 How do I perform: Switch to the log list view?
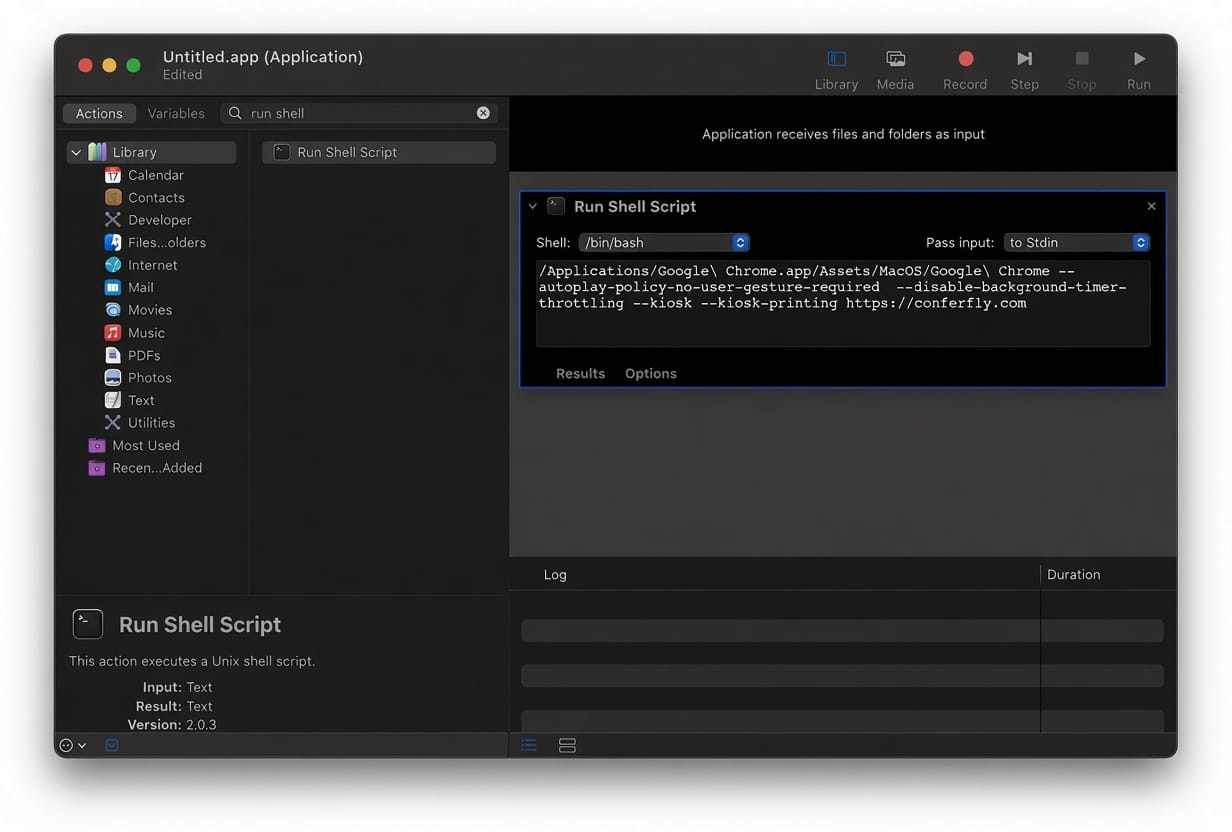[528, 745]
